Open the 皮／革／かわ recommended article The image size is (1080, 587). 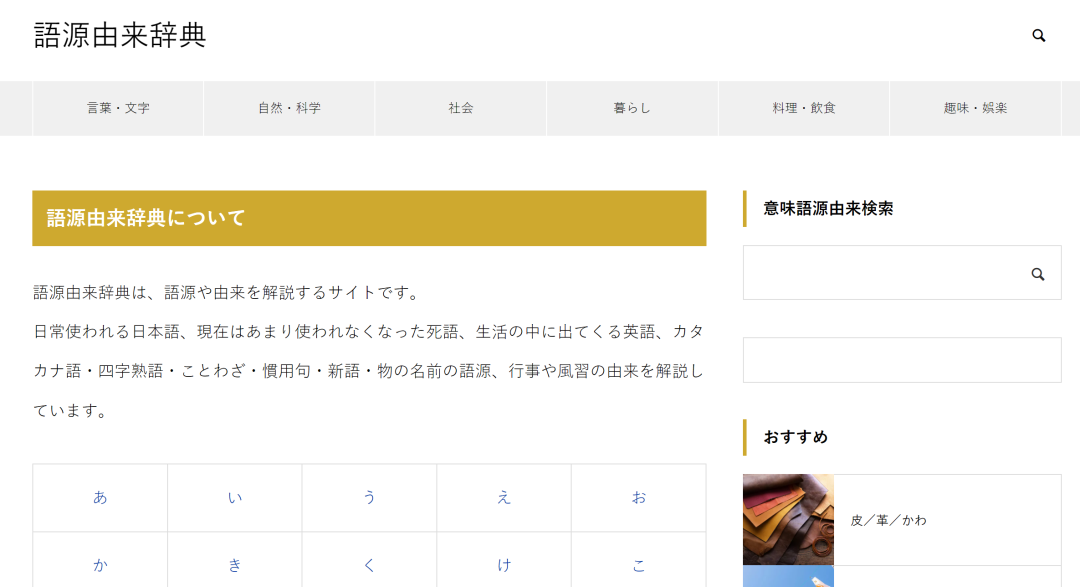[x=889, y=520]
